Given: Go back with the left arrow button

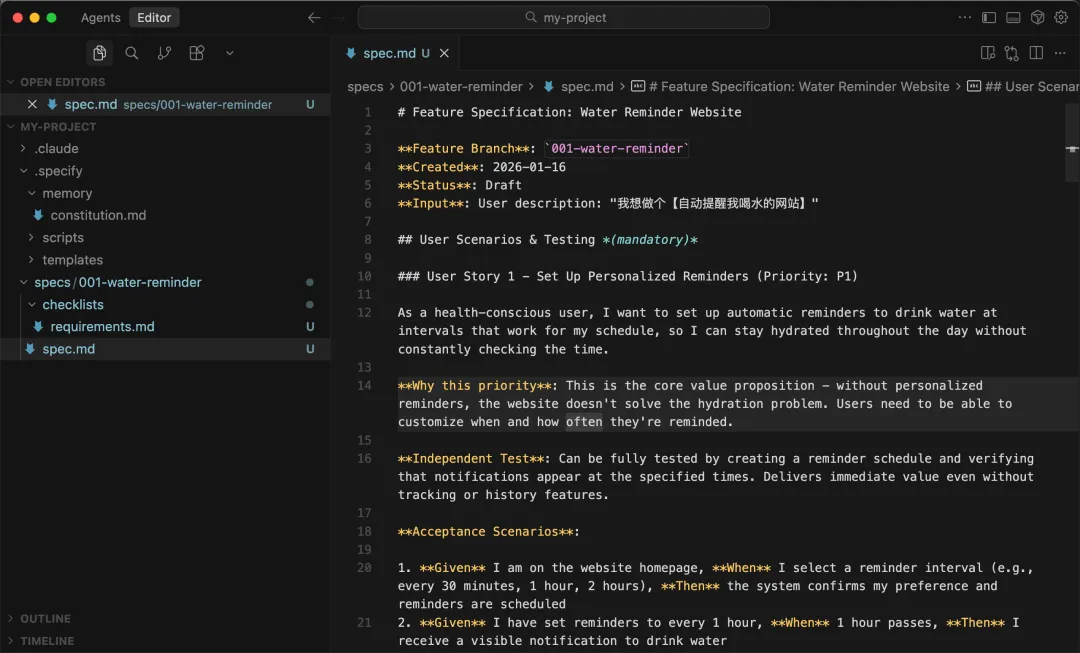Looking at the screenshot, I should coord(315,17).
